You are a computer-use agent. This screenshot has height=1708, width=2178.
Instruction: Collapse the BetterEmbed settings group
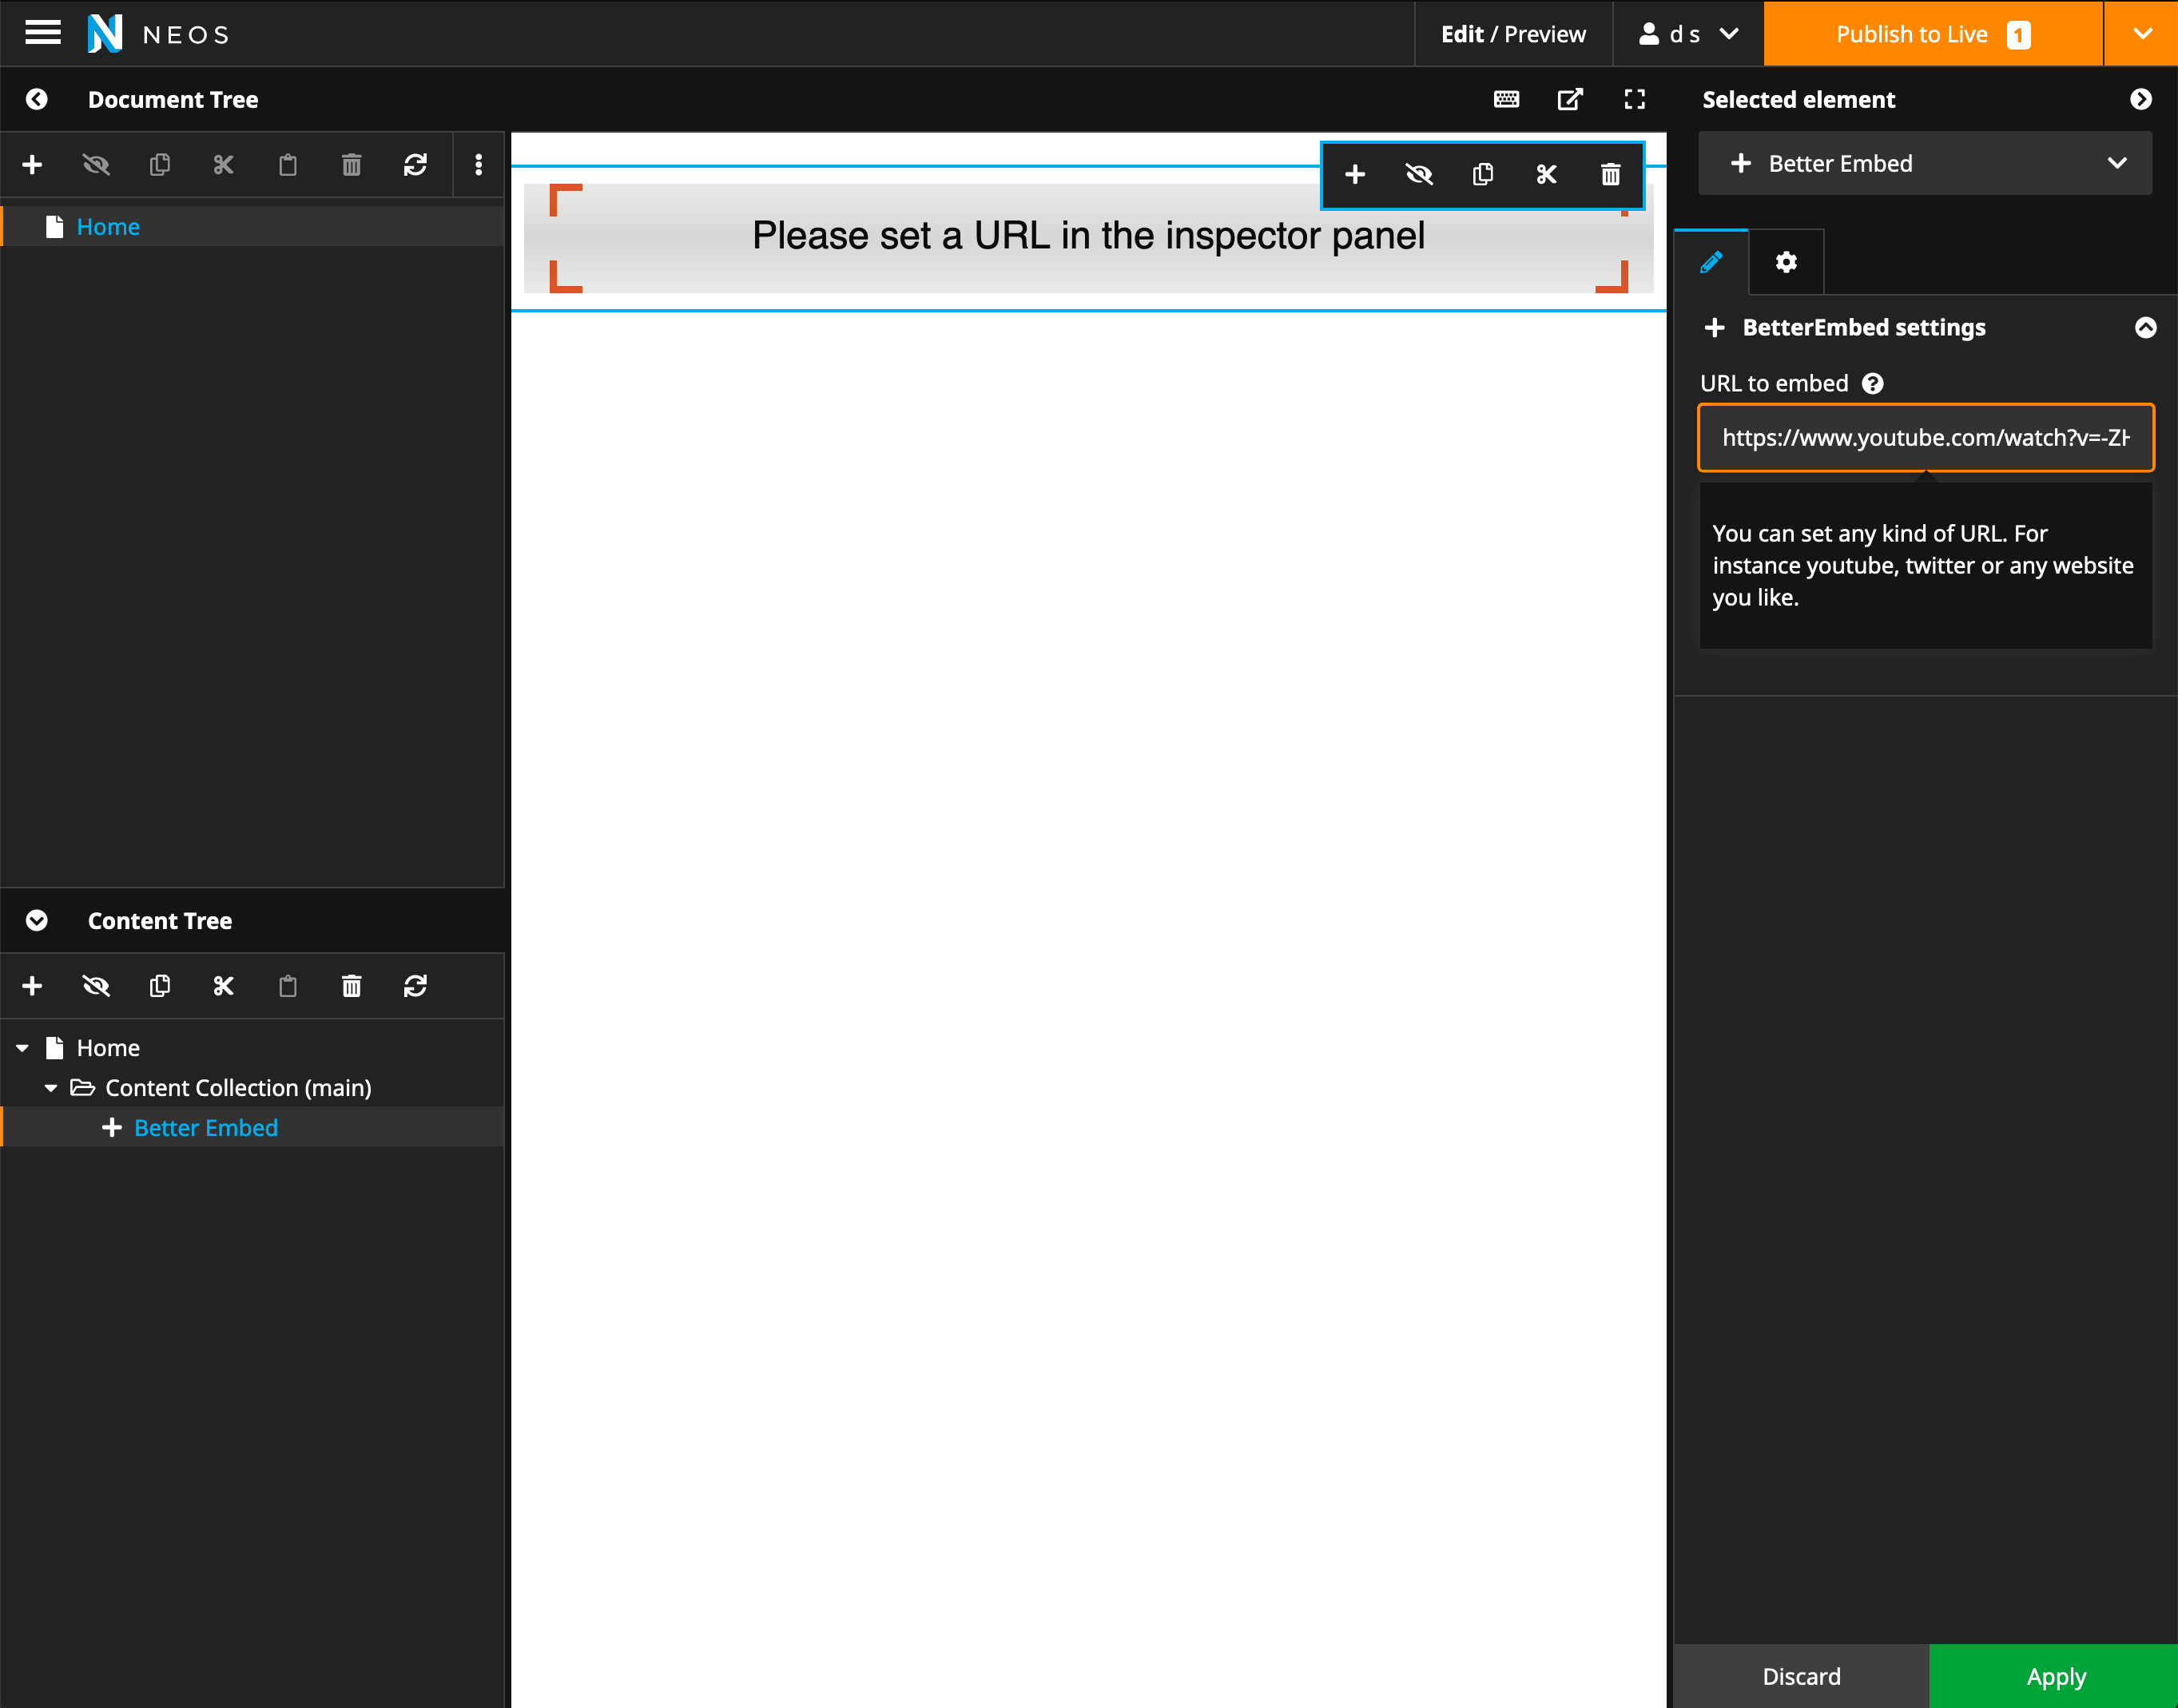(2145, 328)
